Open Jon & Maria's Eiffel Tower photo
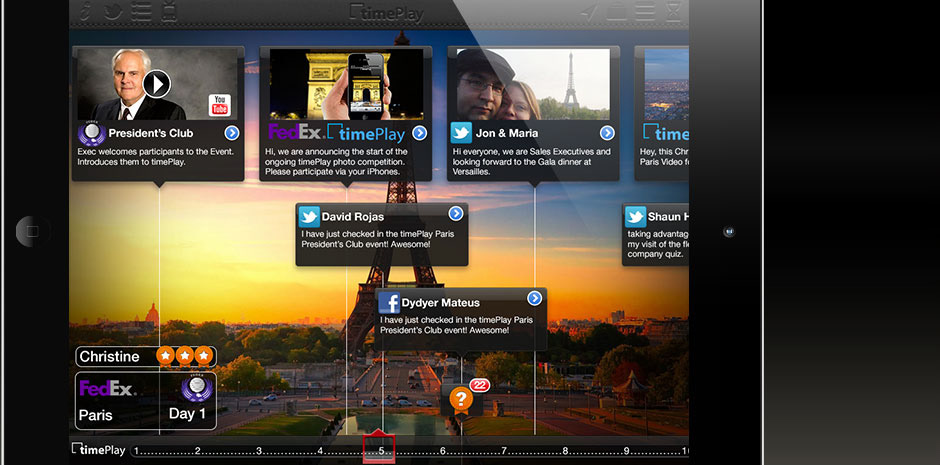940x465 pixels. click(x=534, y=84)
